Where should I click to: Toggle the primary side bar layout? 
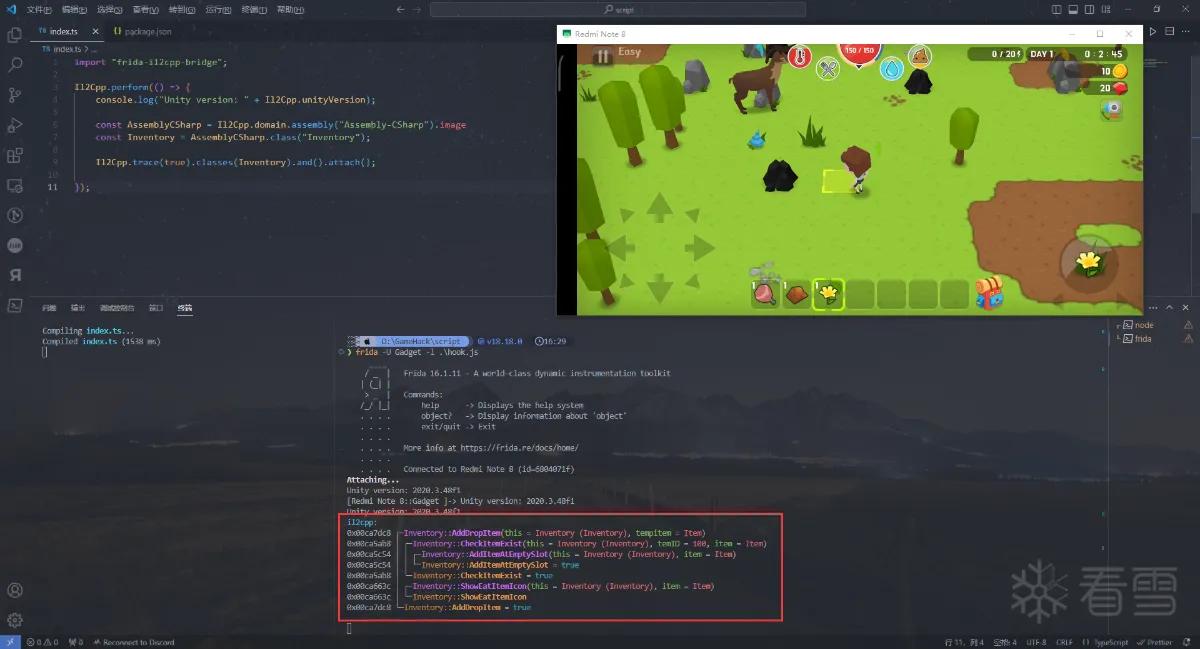[x=1059, y=9]
